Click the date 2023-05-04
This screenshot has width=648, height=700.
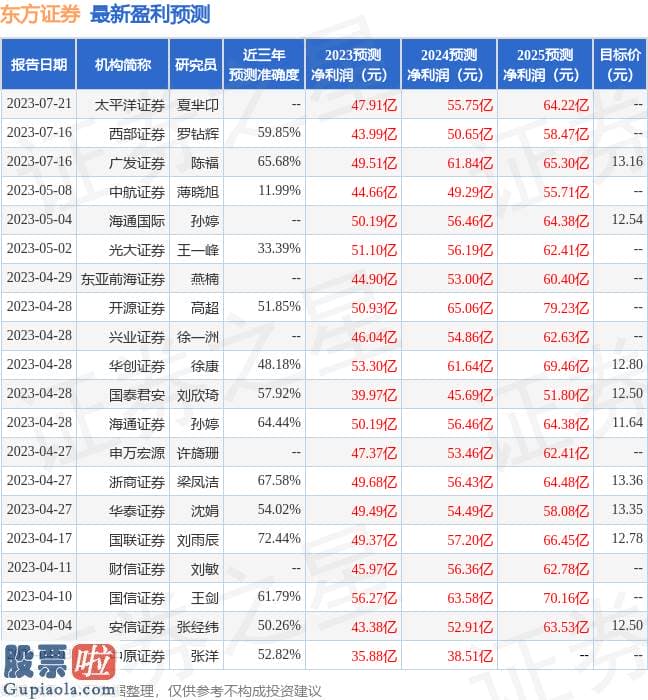[x=39, y=220]
